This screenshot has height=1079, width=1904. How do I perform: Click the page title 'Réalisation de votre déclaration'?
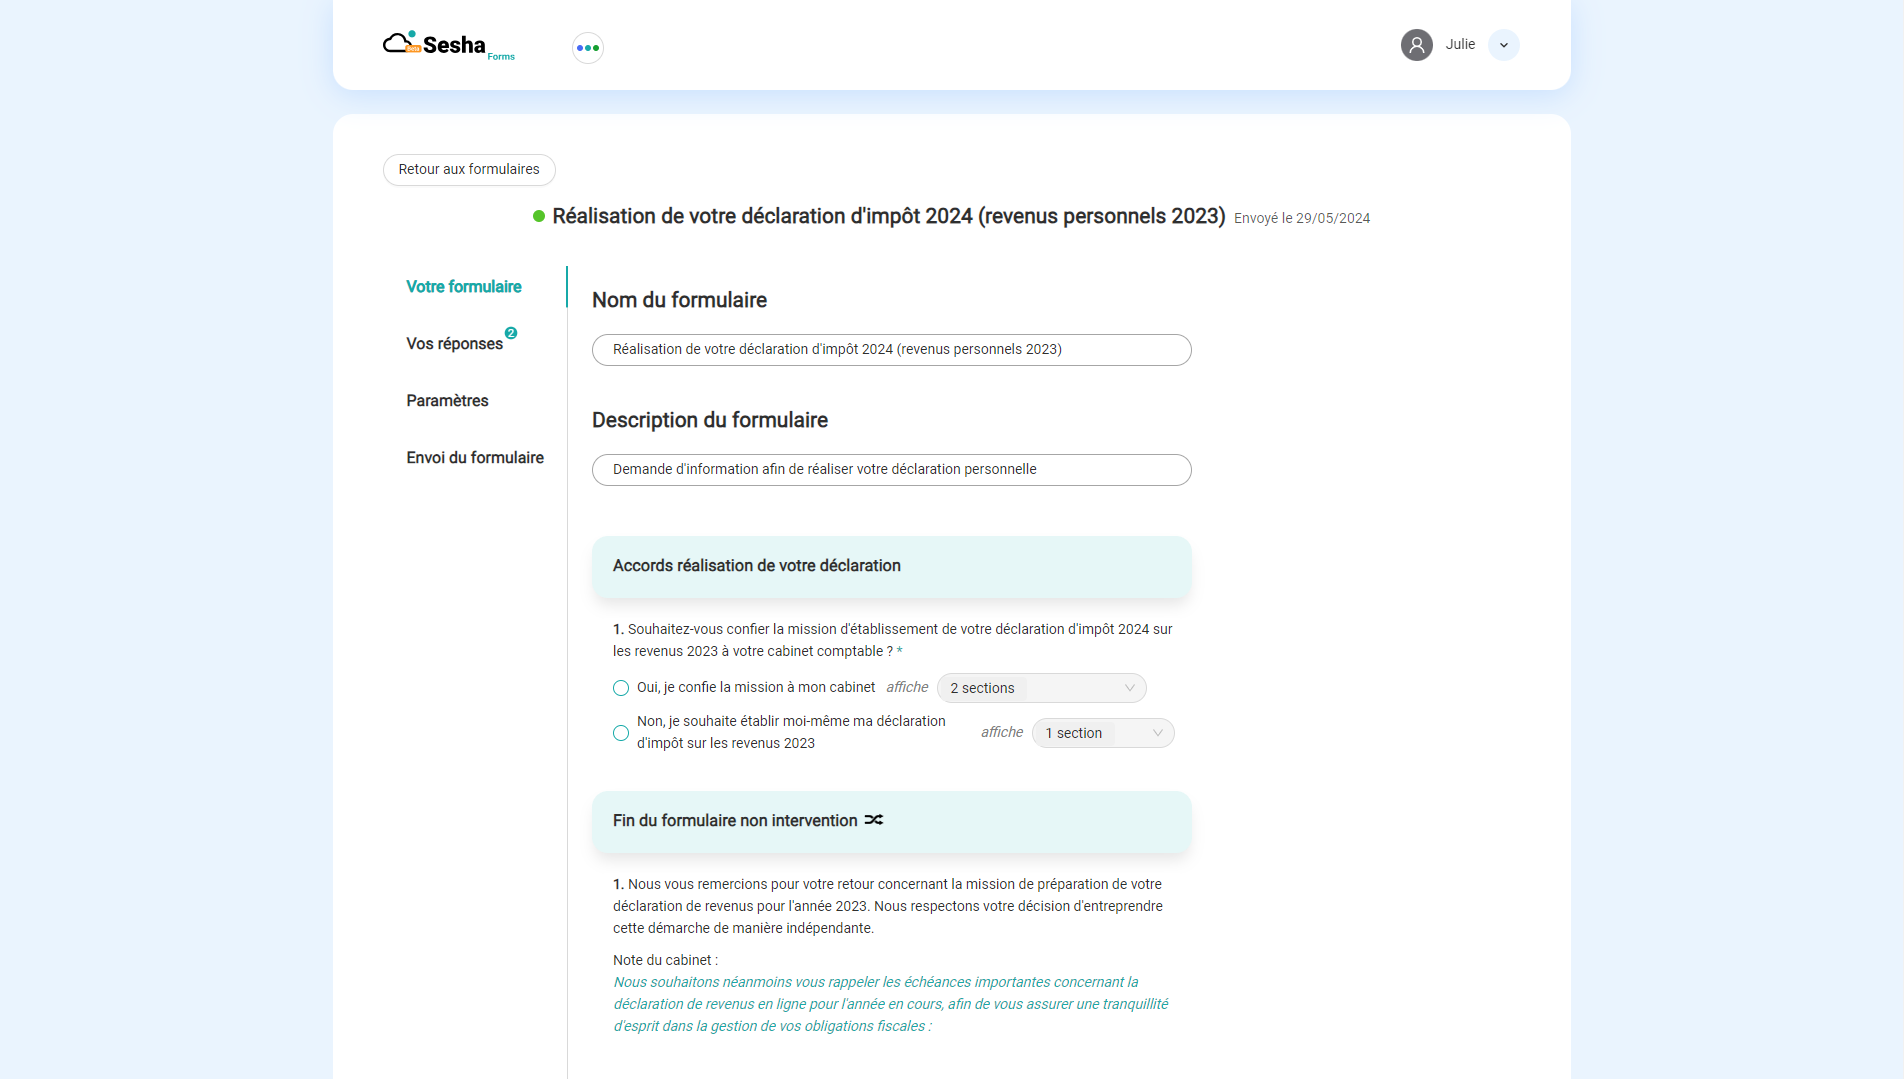889,217
